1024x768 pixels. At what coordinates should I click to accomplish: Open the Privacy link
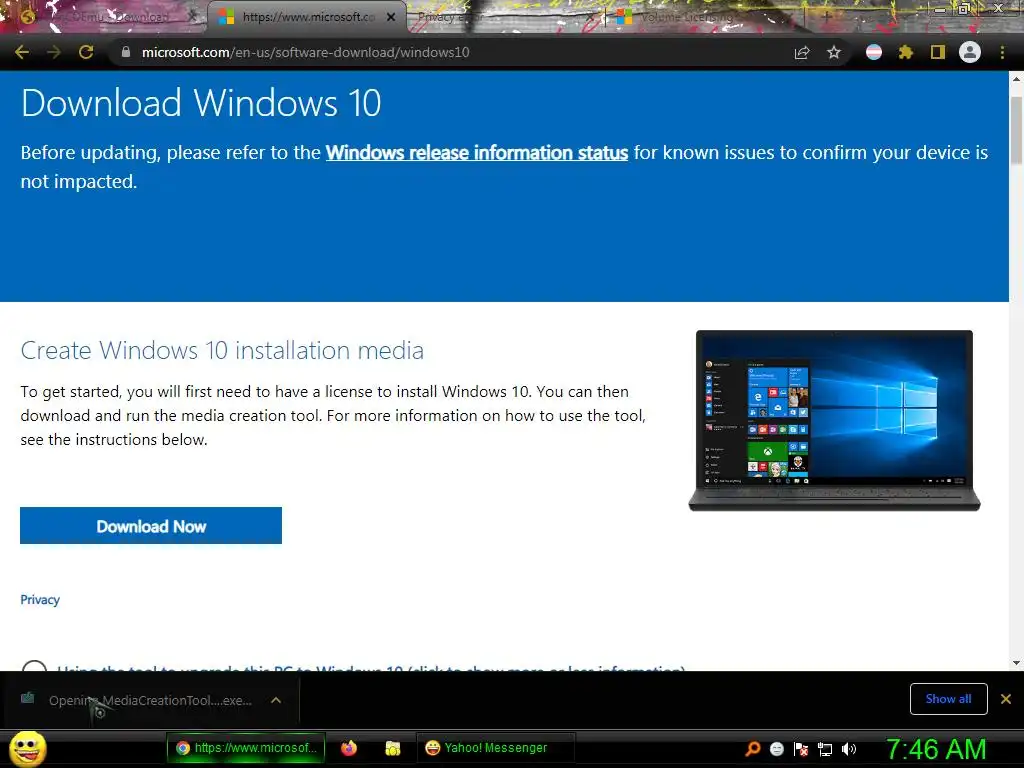40,600
